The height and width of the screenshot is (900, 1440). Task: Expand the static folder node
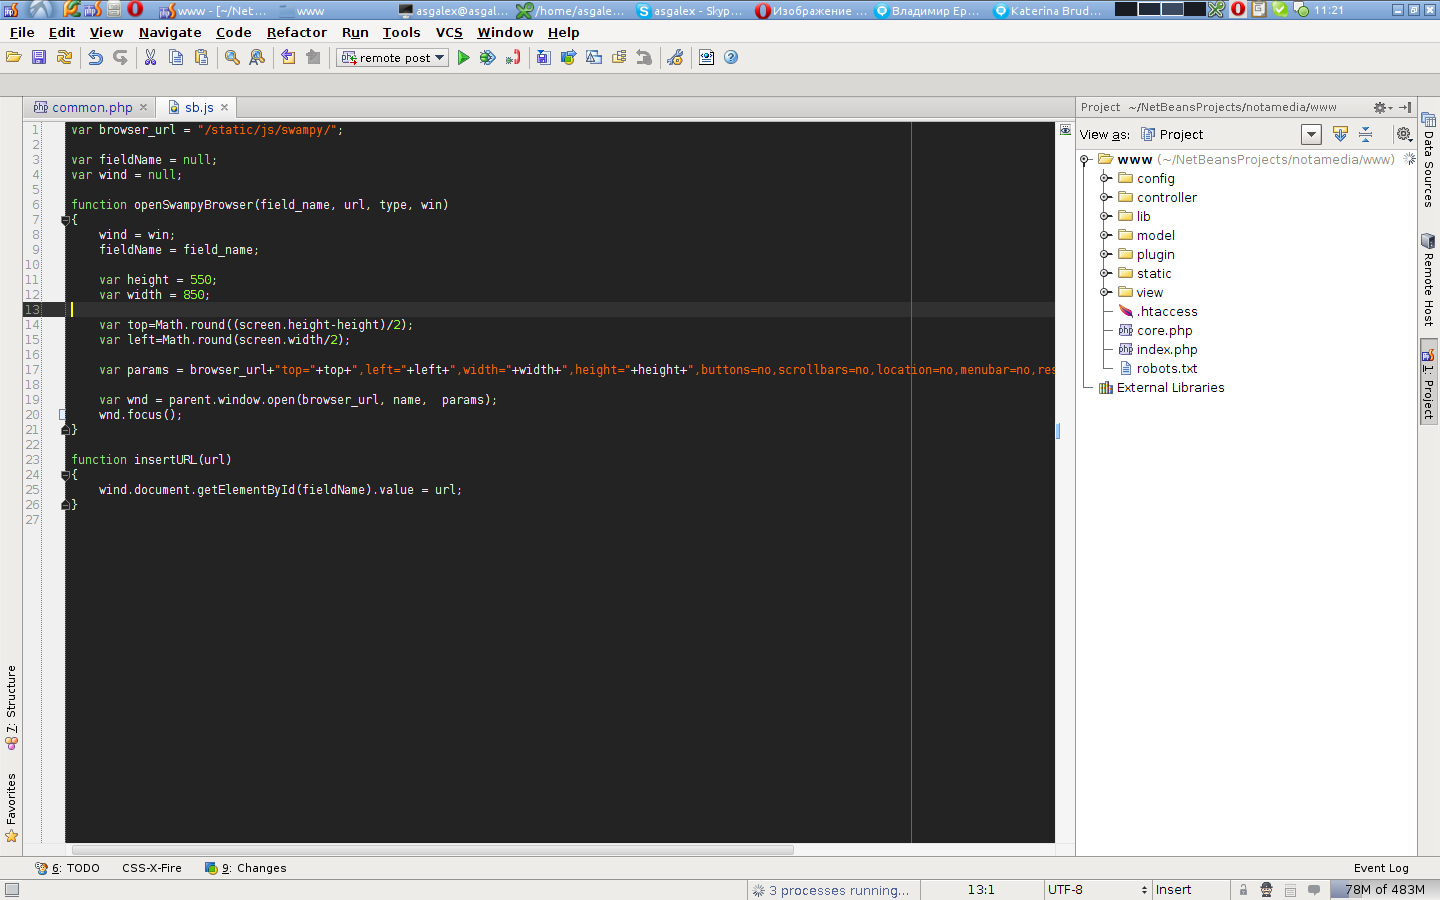(1105, 273)
